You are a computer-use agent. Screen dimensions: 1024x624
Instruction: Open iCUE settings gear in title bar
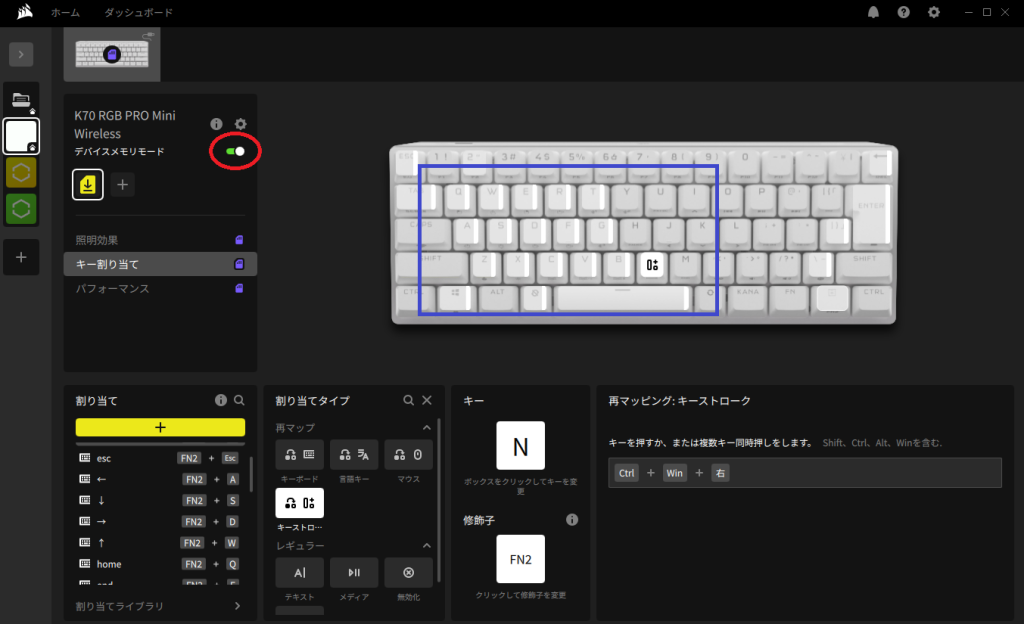tap(934, 12)
